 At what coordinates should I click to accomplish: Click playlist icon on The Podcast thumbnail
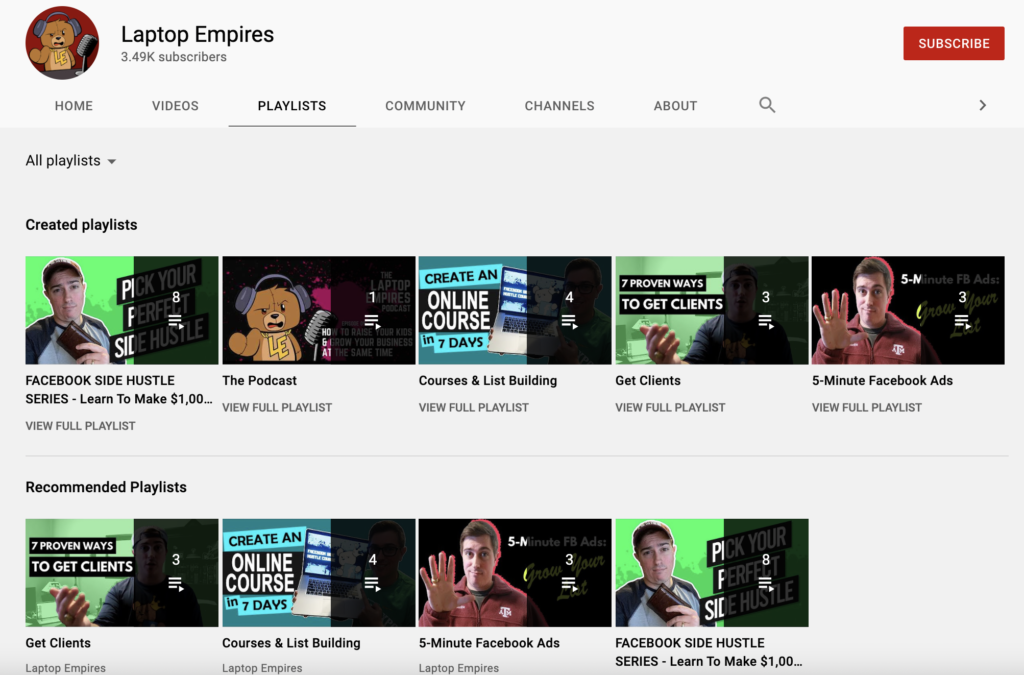[372, 321]
